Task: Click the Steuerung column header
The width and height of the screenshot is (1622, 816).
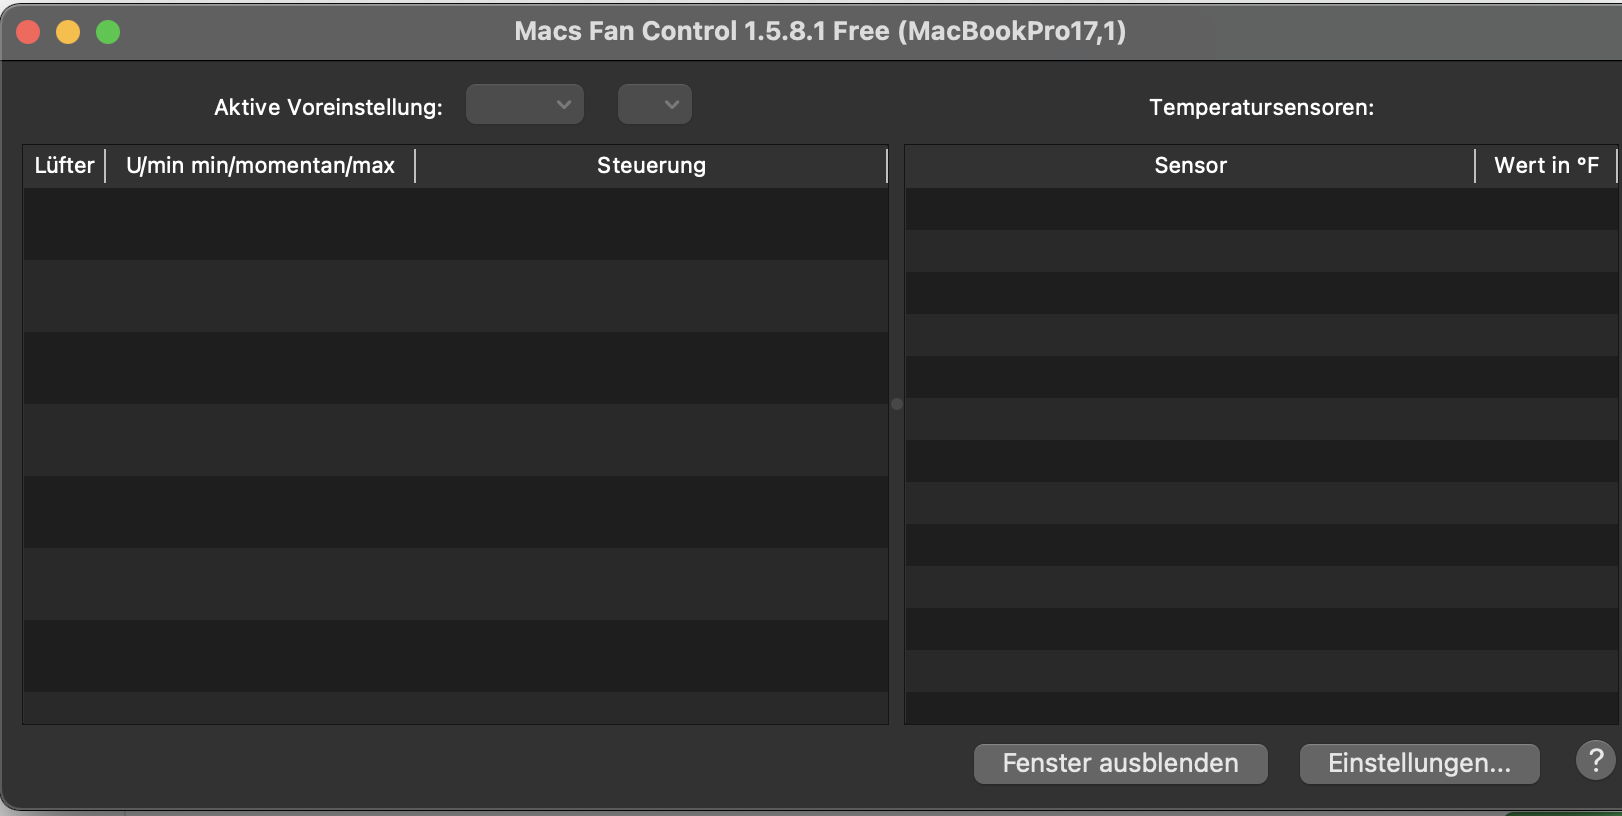Action: [x=651, y=165]
